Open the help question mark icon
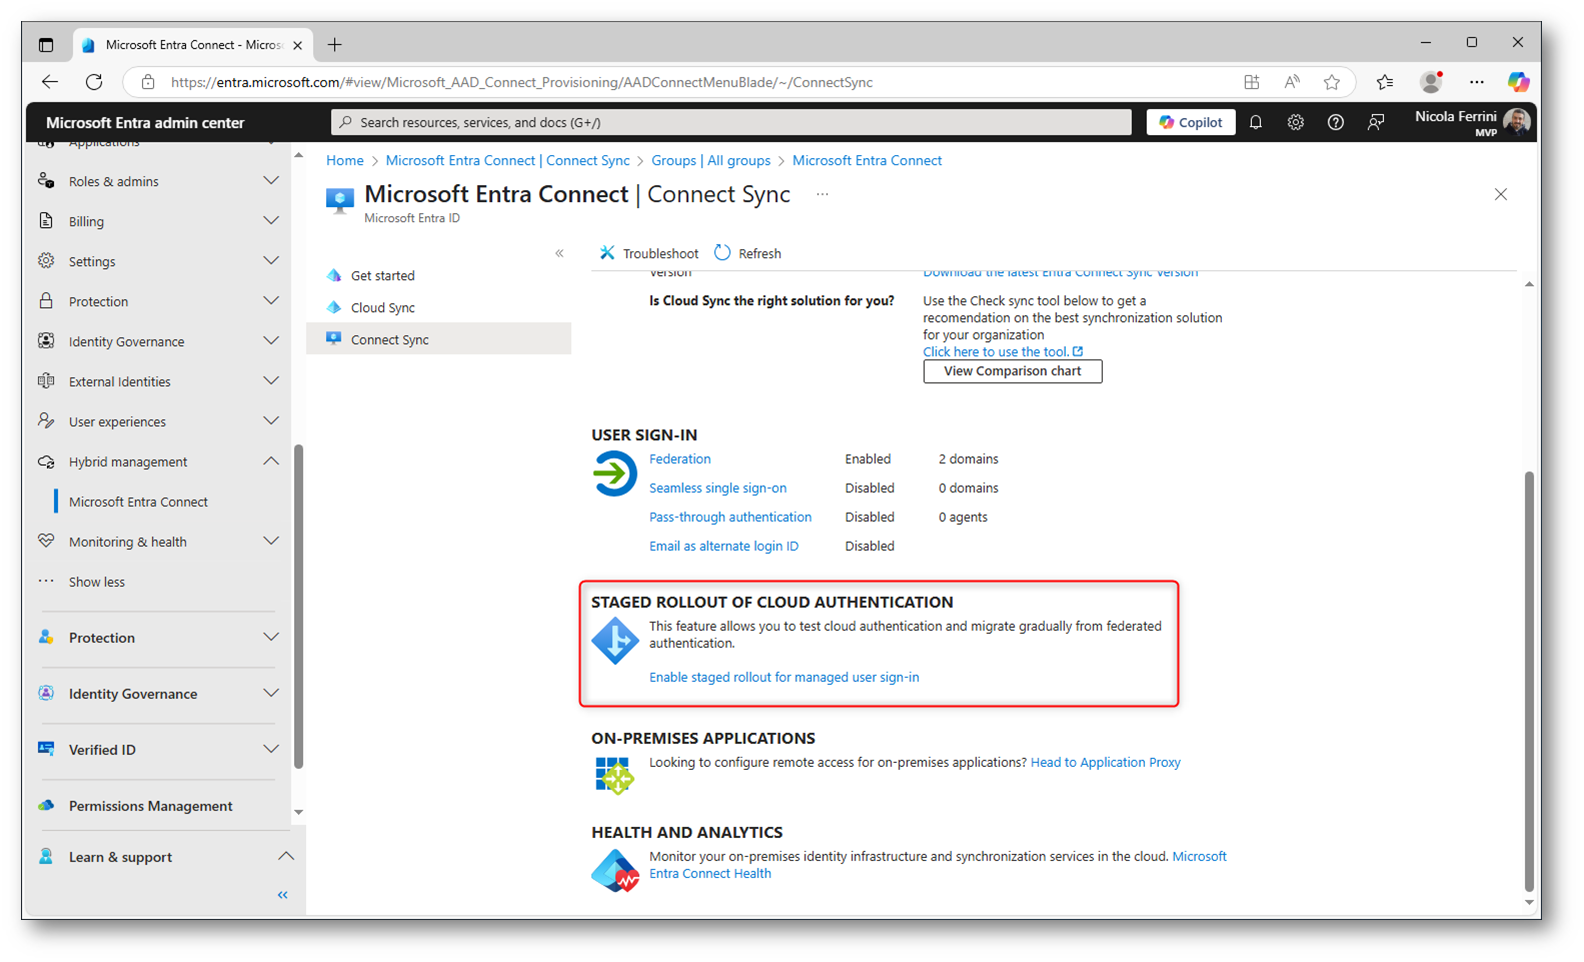The width and height of the screenshot is (1584, 962). pyautogui.click(x=1336, y=122)
